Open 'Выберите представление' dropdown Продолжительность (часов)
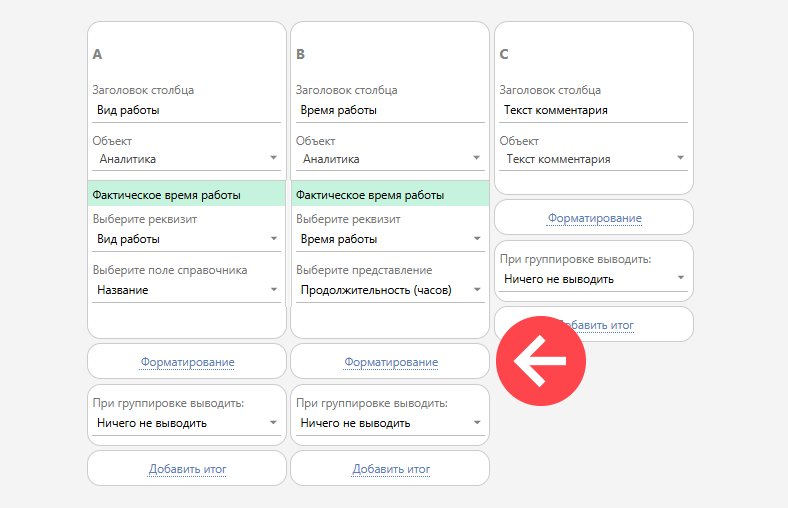This screenshot has height=508, width=788. pyautogui.click(x=389, y=290)
